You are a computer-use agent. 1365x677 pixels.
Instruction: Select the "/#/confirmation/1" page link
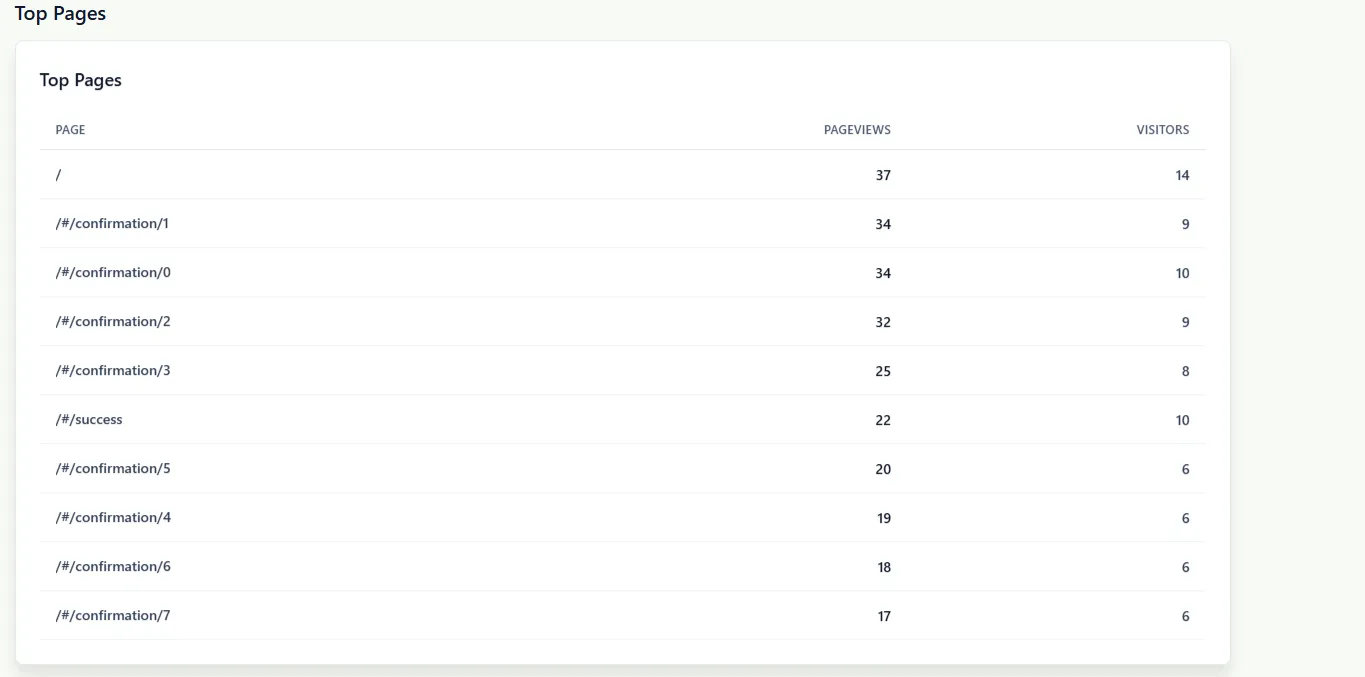[x=112, y=223]
